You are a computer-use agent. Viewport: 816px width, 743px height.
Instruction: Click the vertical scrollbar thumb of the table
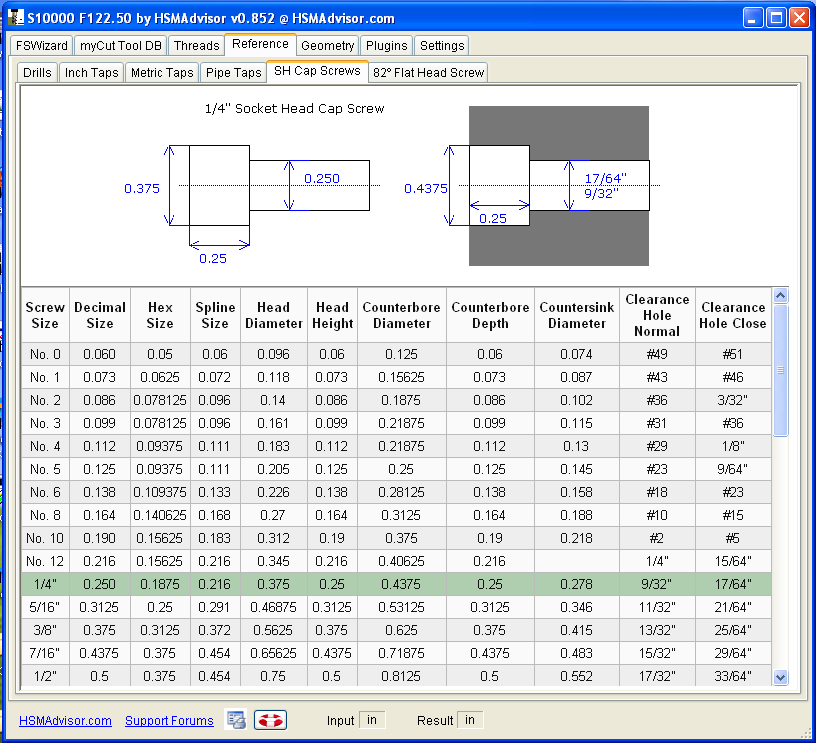coord(780,370)
